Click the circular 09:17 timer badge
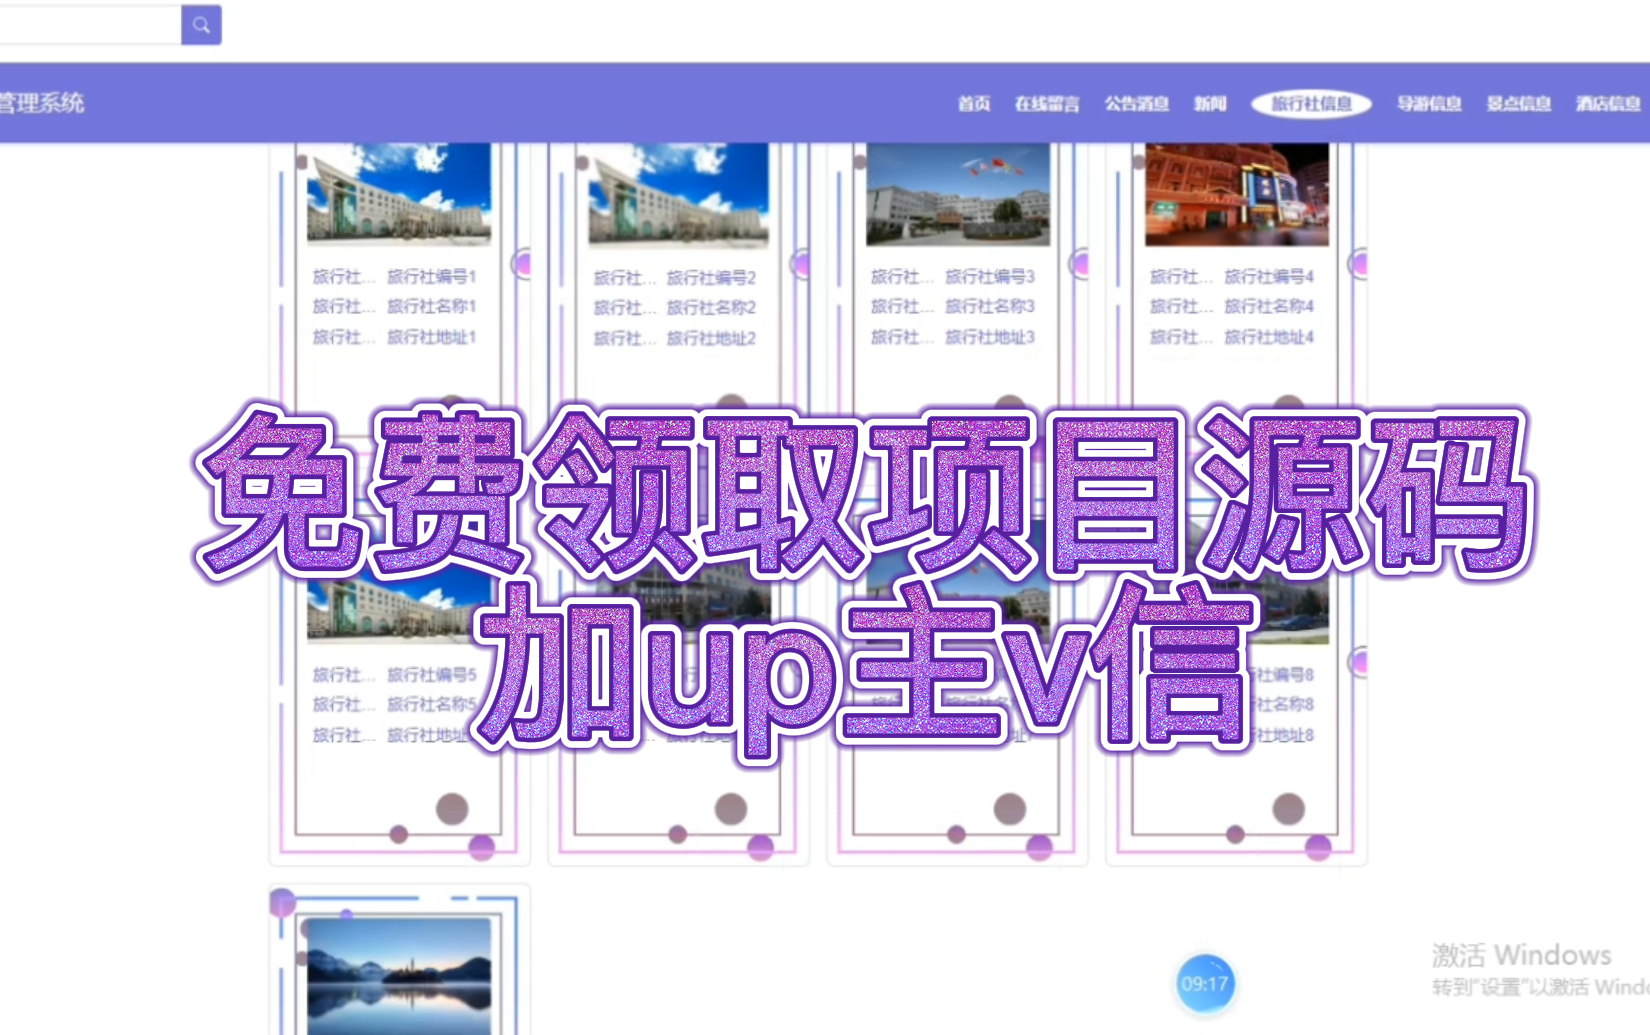The image size is (1650, 1035). click(1207, 984)
